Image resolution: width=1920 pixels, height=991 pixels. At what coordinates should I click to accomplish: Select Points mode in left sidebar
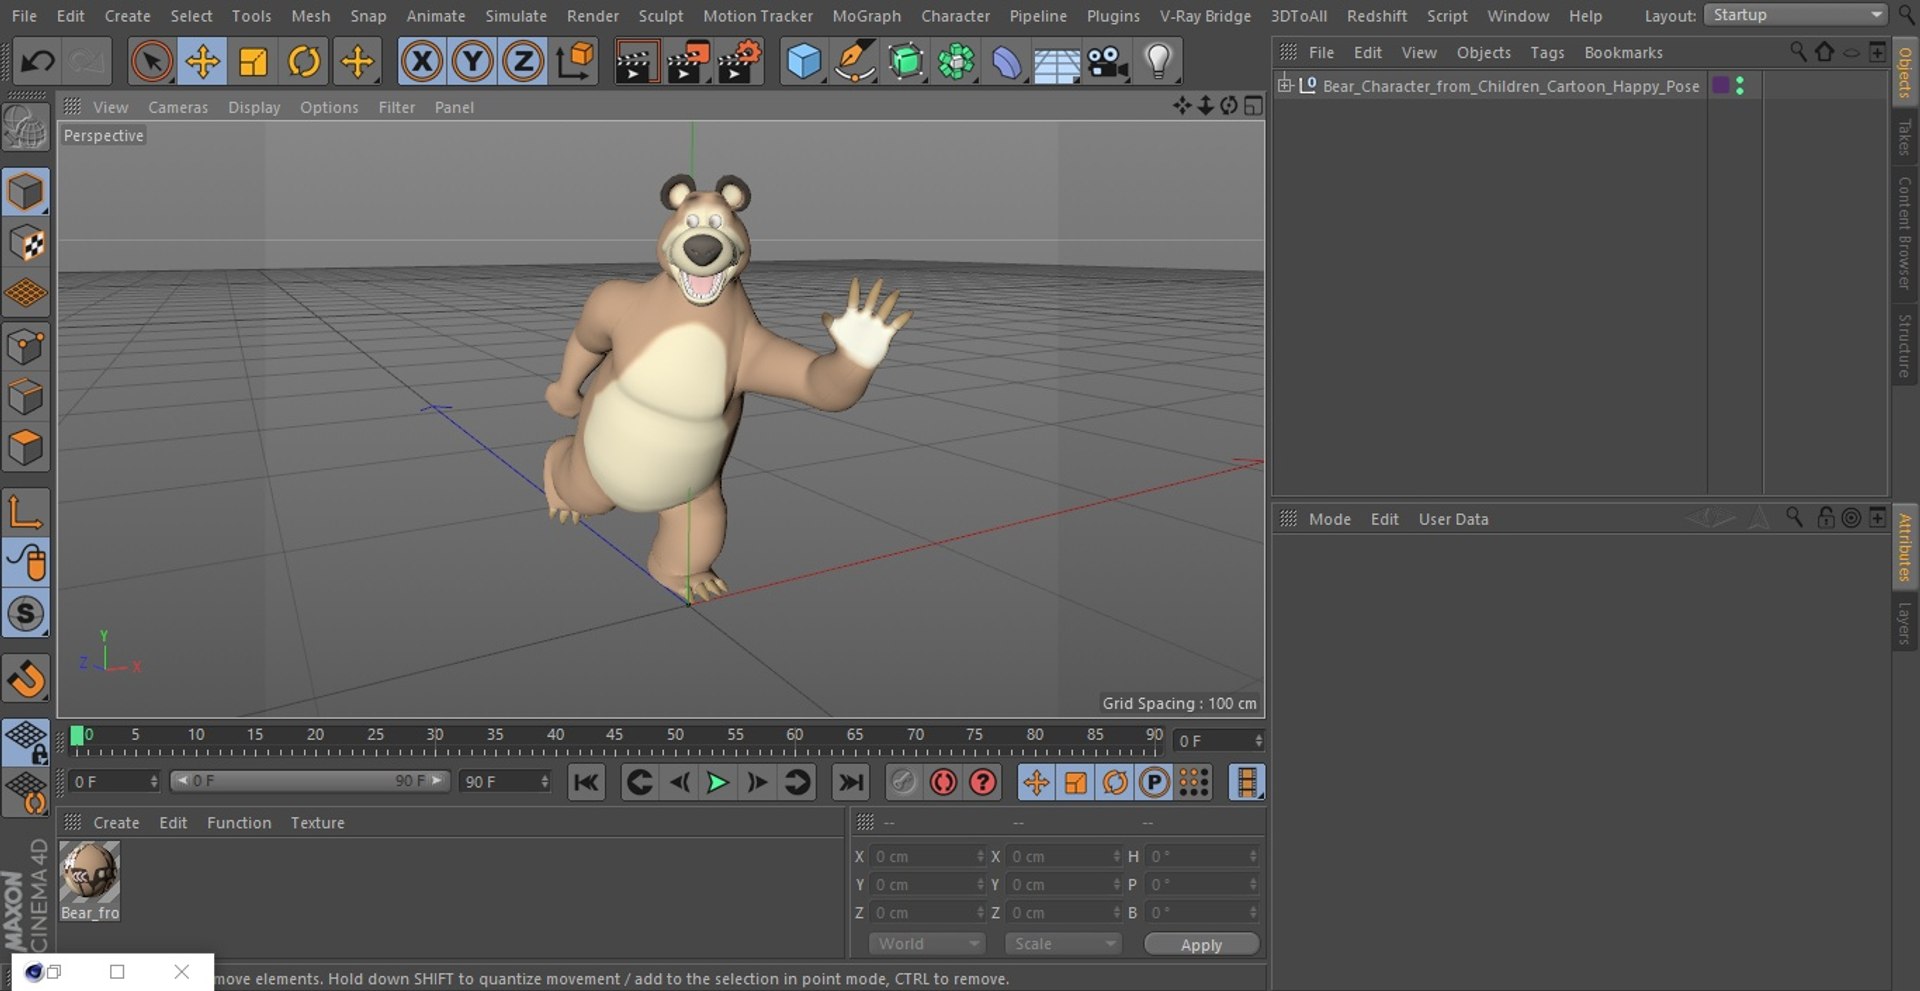(26, 347)
